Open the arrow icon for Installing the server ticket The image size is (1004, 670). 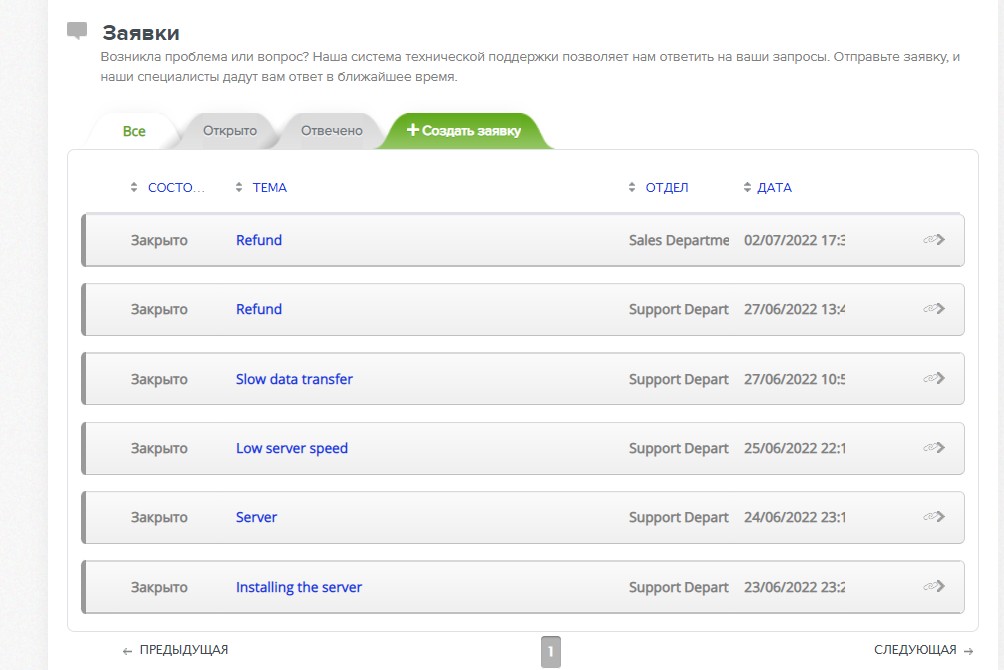tap(934, 586)
